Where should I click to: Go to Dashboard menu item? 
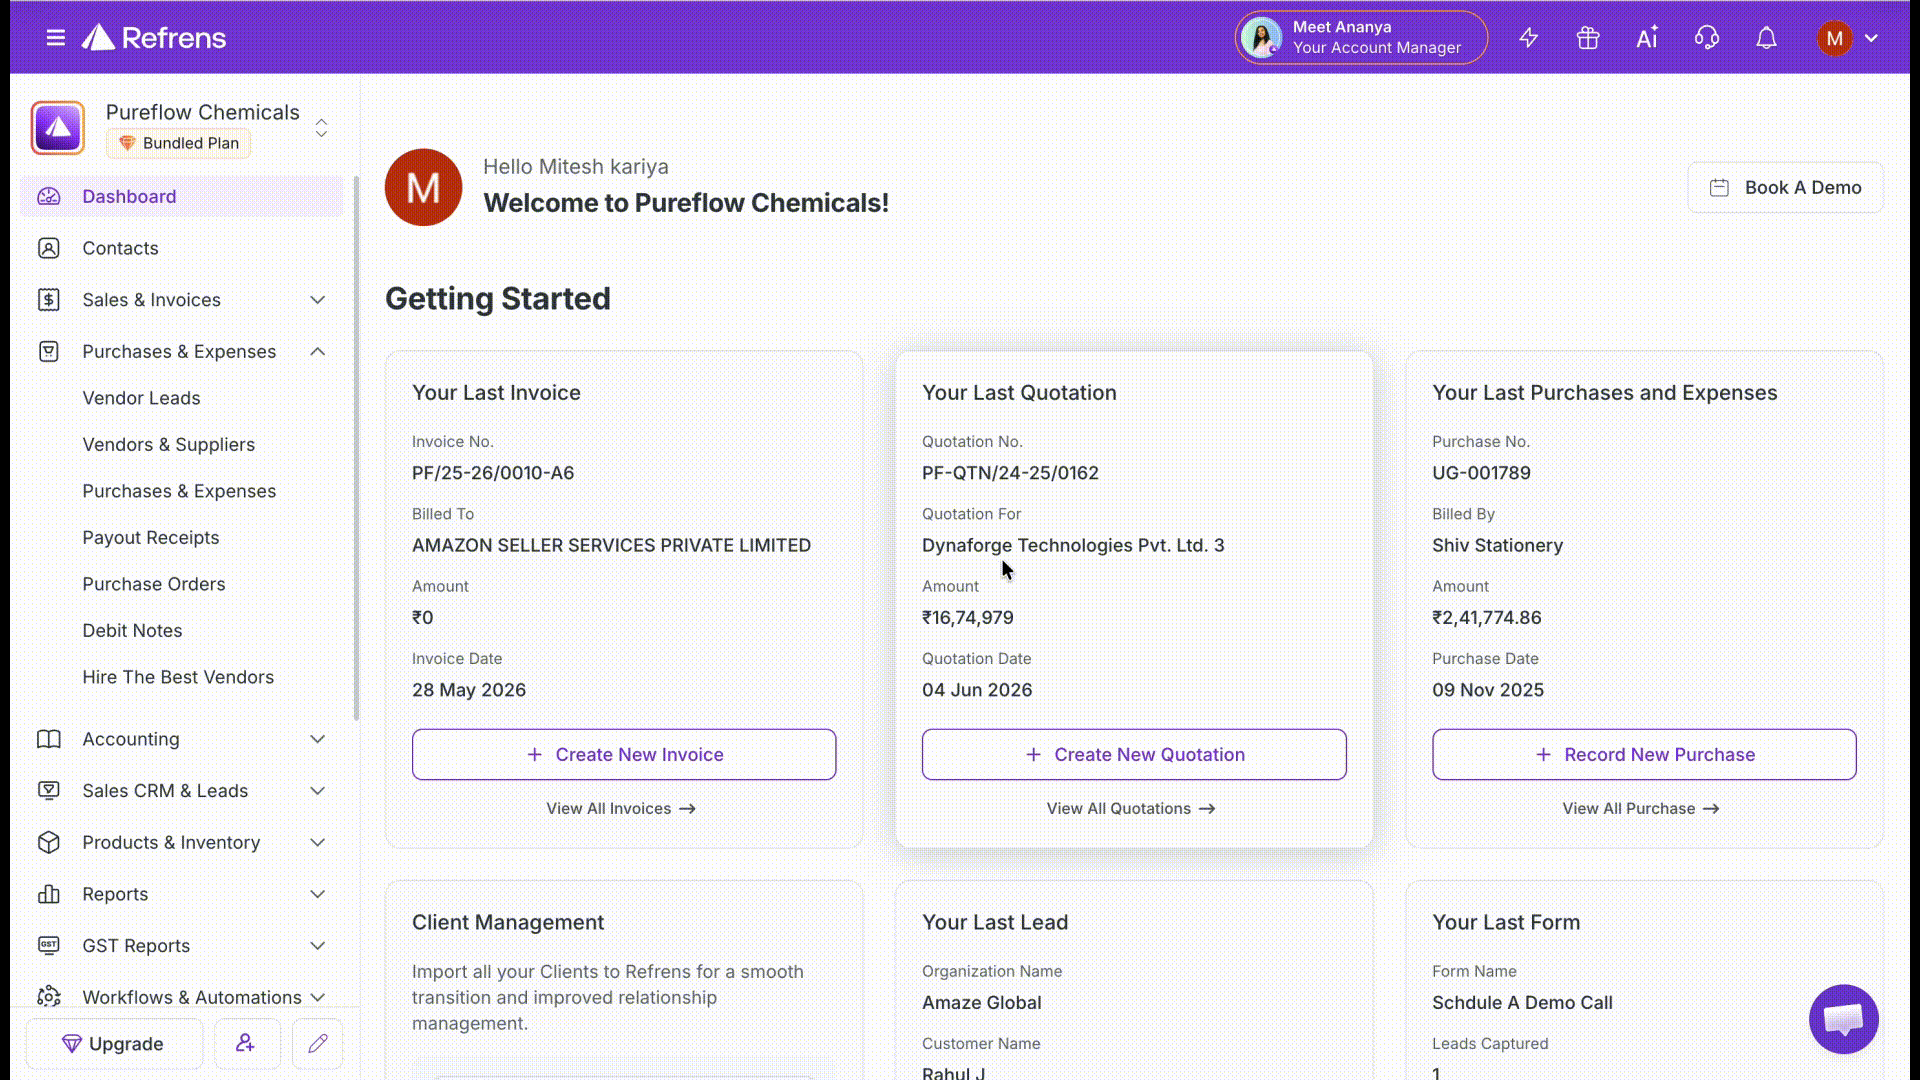tap(181, 196)
